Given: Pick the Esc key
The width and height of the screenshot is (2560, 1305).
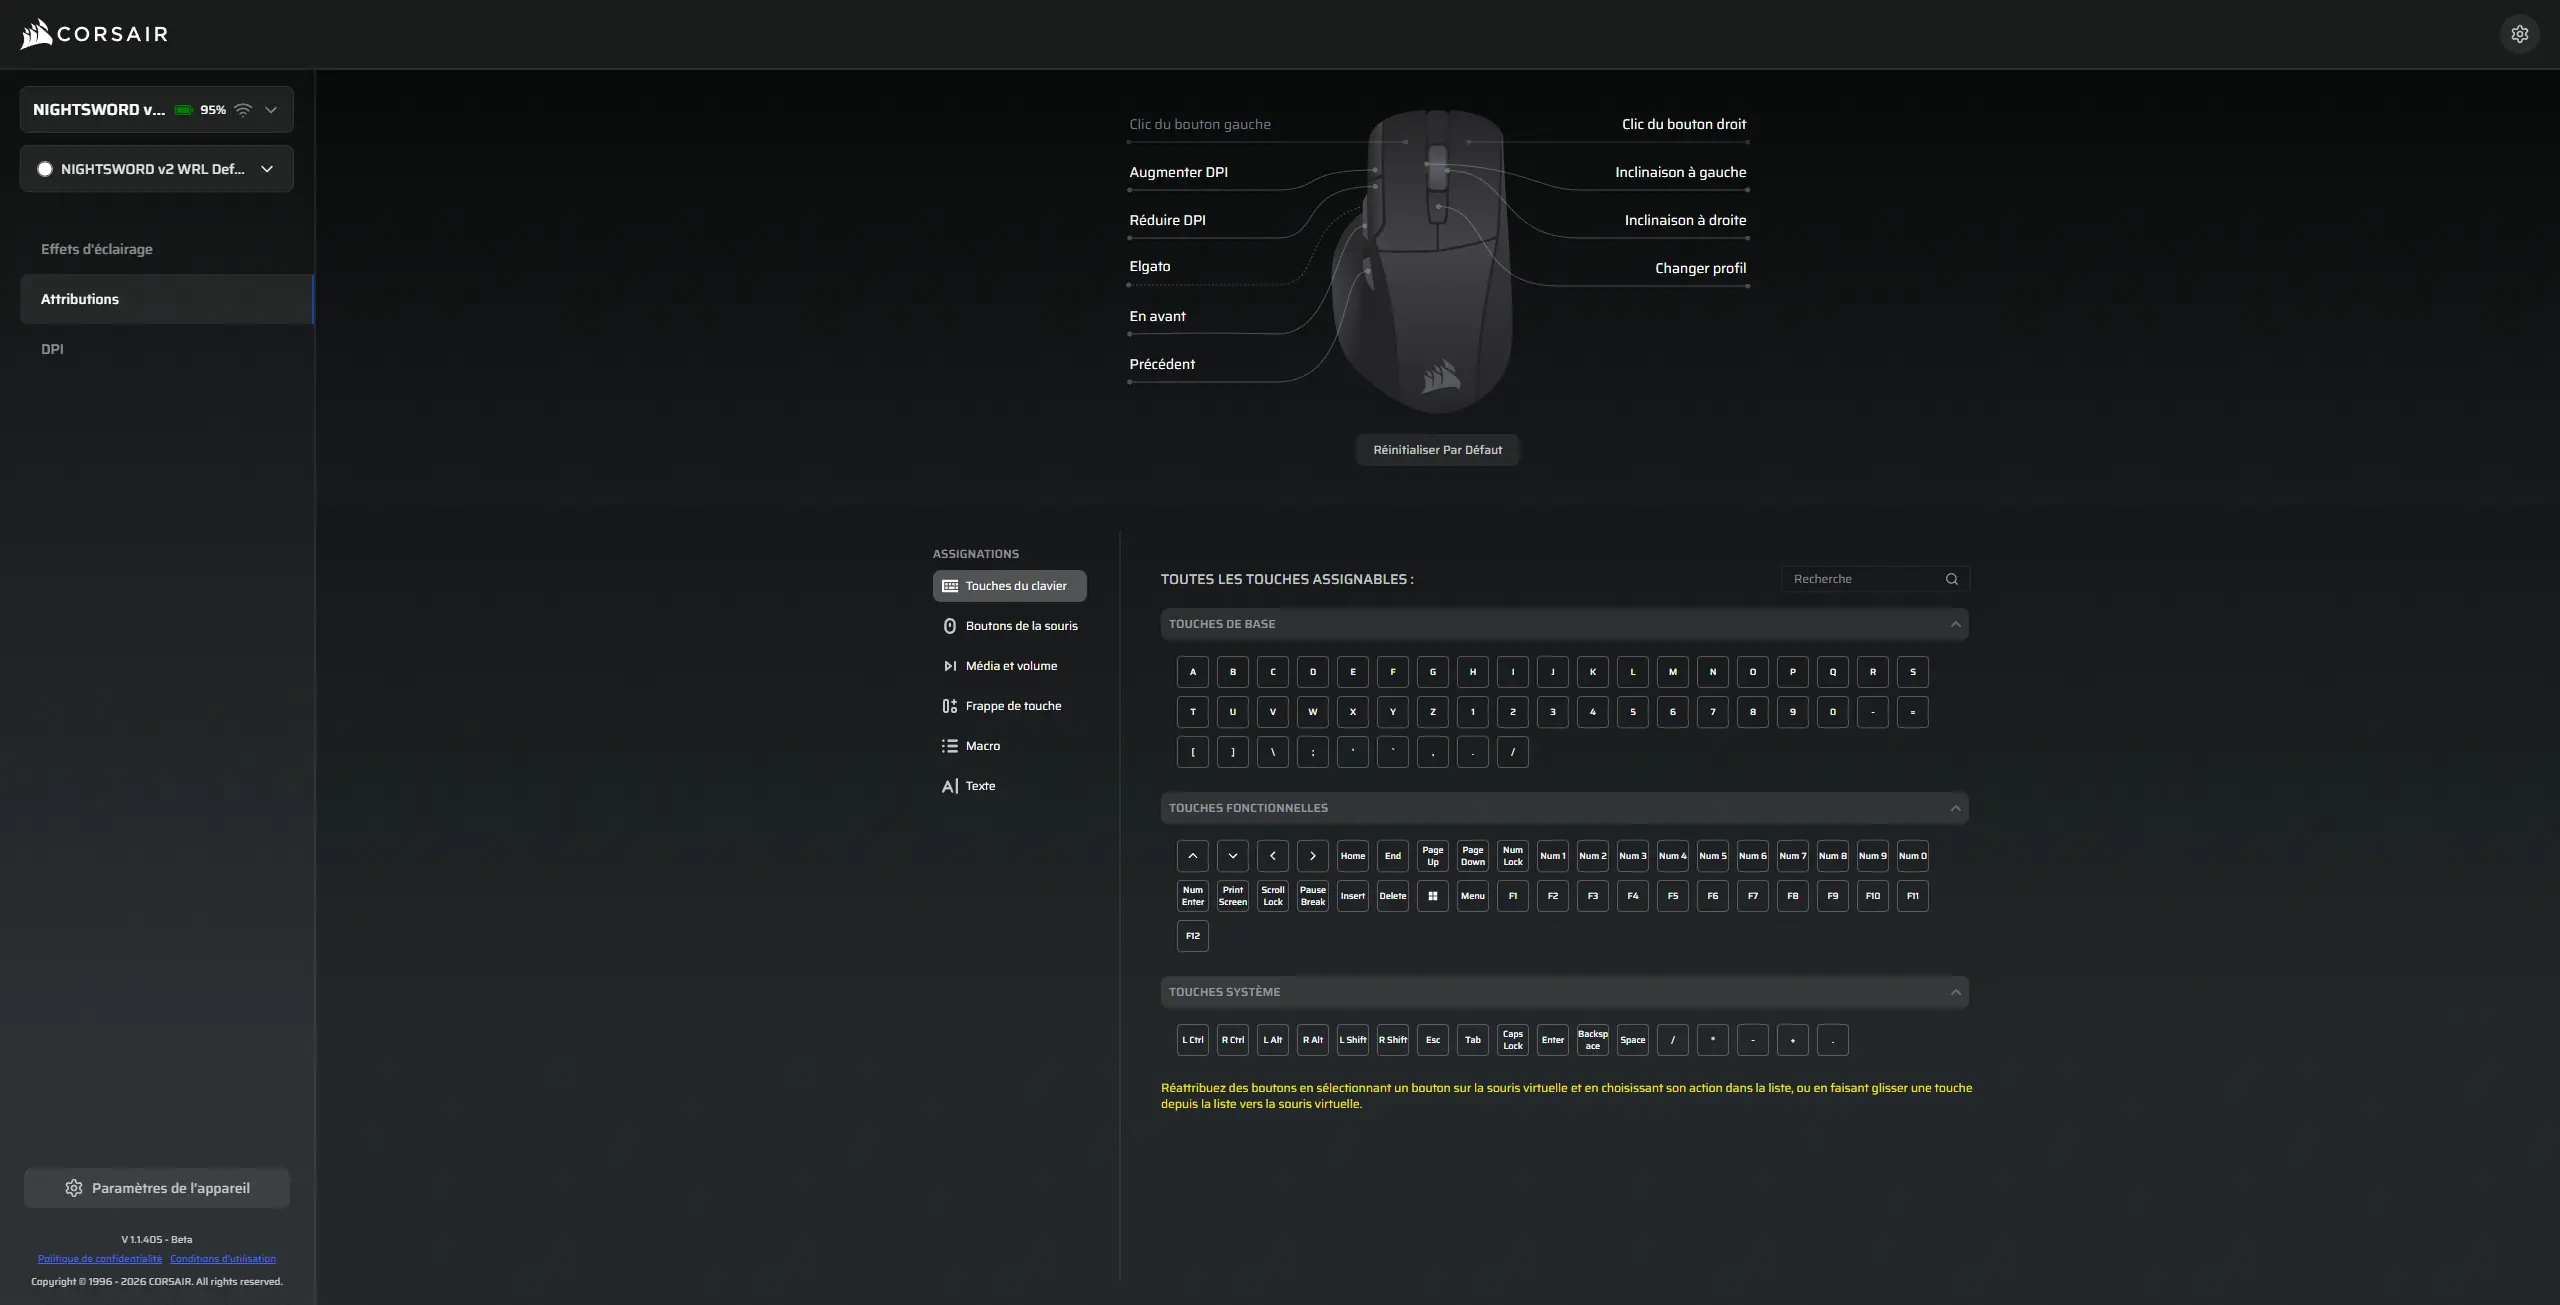Looking at the screenshot, I should pos(1433,1040).
